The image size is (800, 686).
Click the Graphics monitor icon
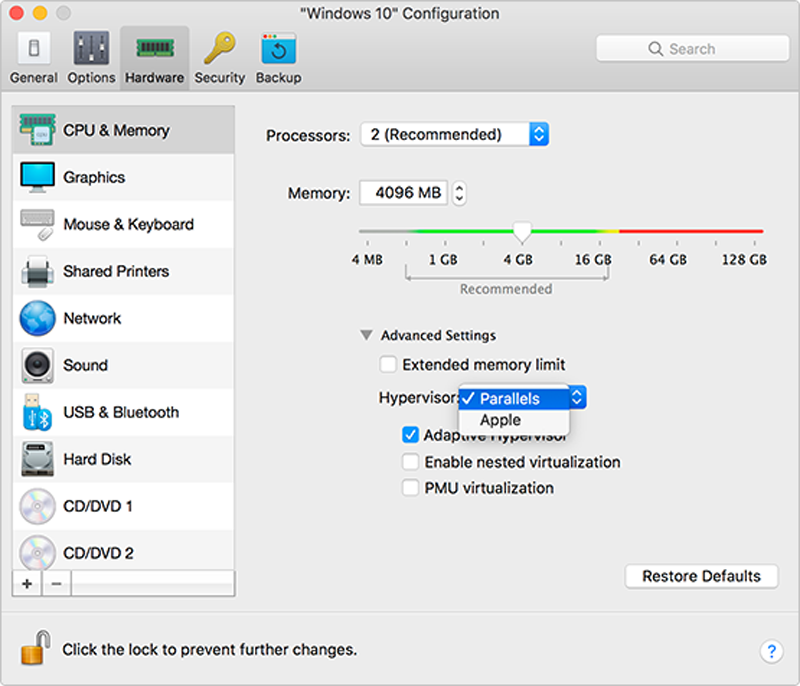[x=37, y=177]
